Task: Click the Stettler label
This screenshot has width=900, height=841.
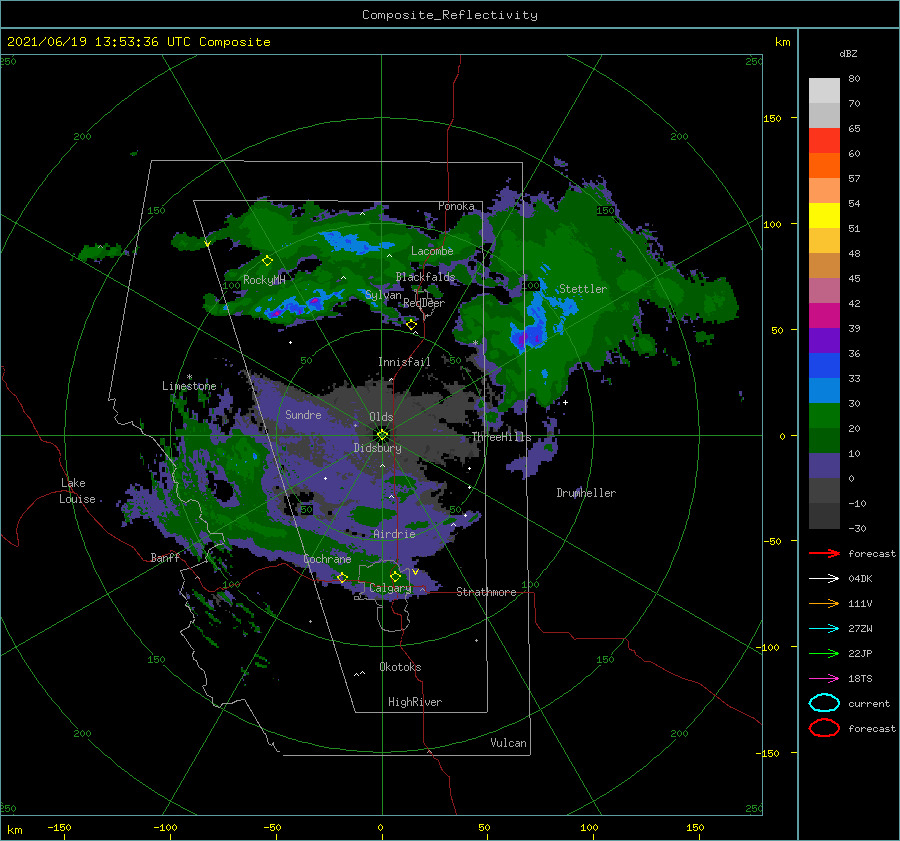Action: coord(583,289)
